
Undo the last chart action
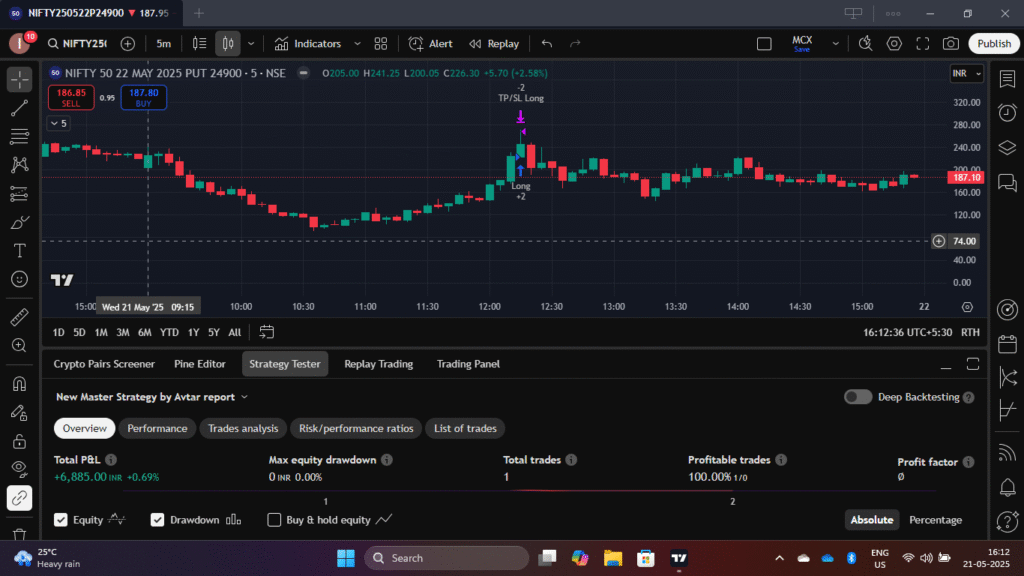click(x=547, y=44)
